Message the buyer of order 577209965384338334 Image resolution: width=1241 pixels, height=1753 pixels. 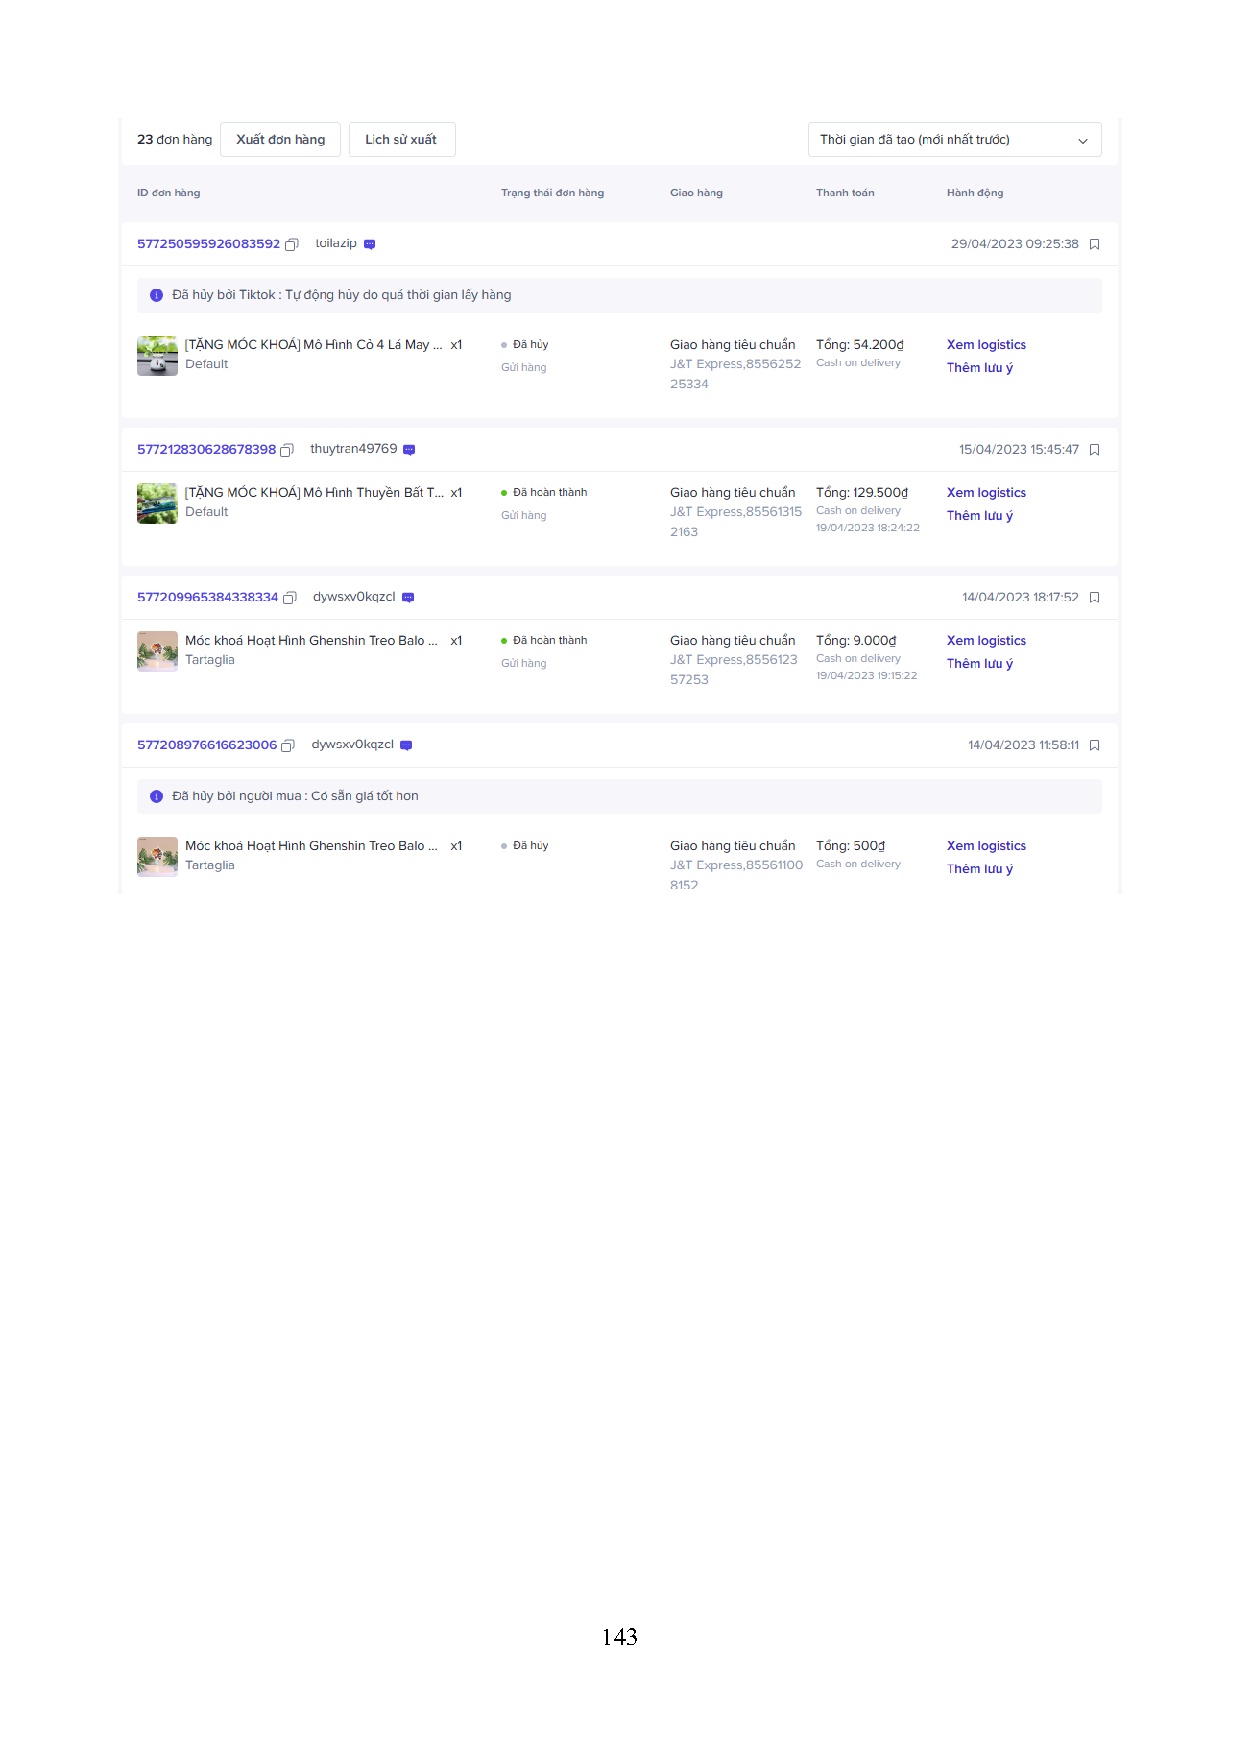pyautogui.click(x=408, y=598)
